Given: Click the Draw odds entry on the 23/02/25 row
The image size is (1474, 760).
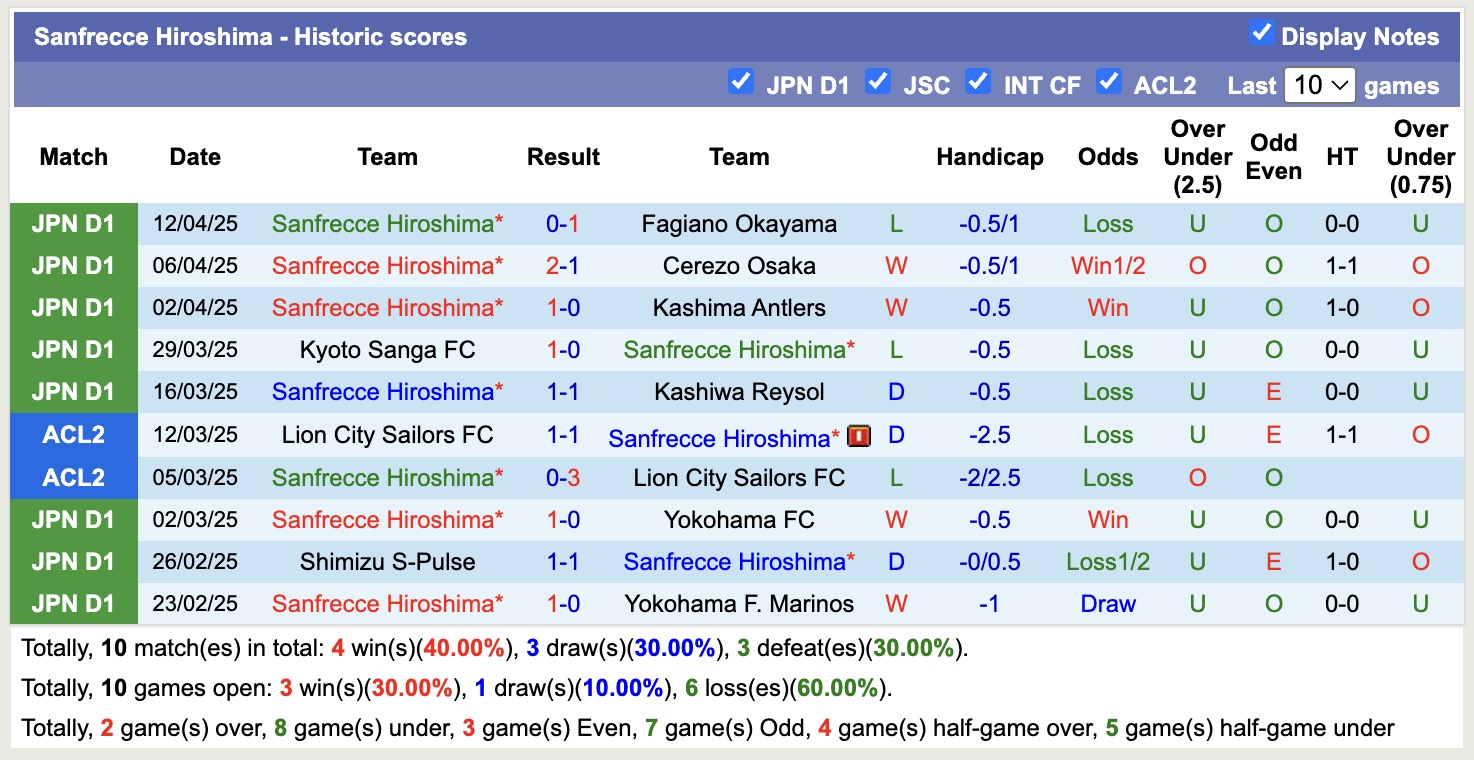Looking at the screenshot, I should pyautogui.click(x=1107, y=603).
